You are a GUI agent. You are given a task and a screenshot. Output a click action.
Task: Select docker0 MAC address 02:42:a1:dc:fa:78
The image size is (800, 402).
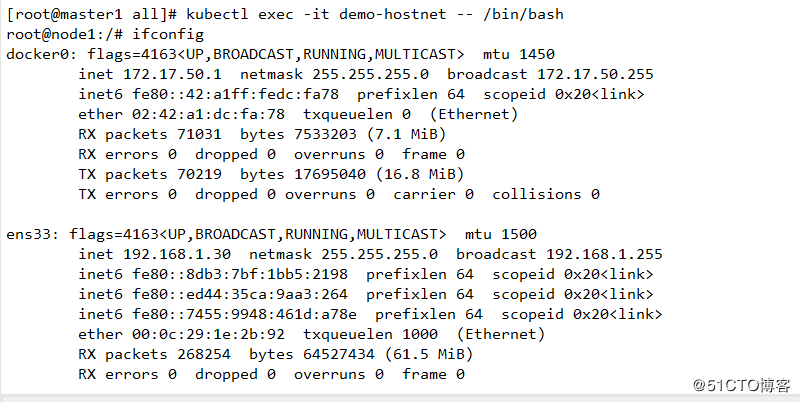click(x=208, y=114)
